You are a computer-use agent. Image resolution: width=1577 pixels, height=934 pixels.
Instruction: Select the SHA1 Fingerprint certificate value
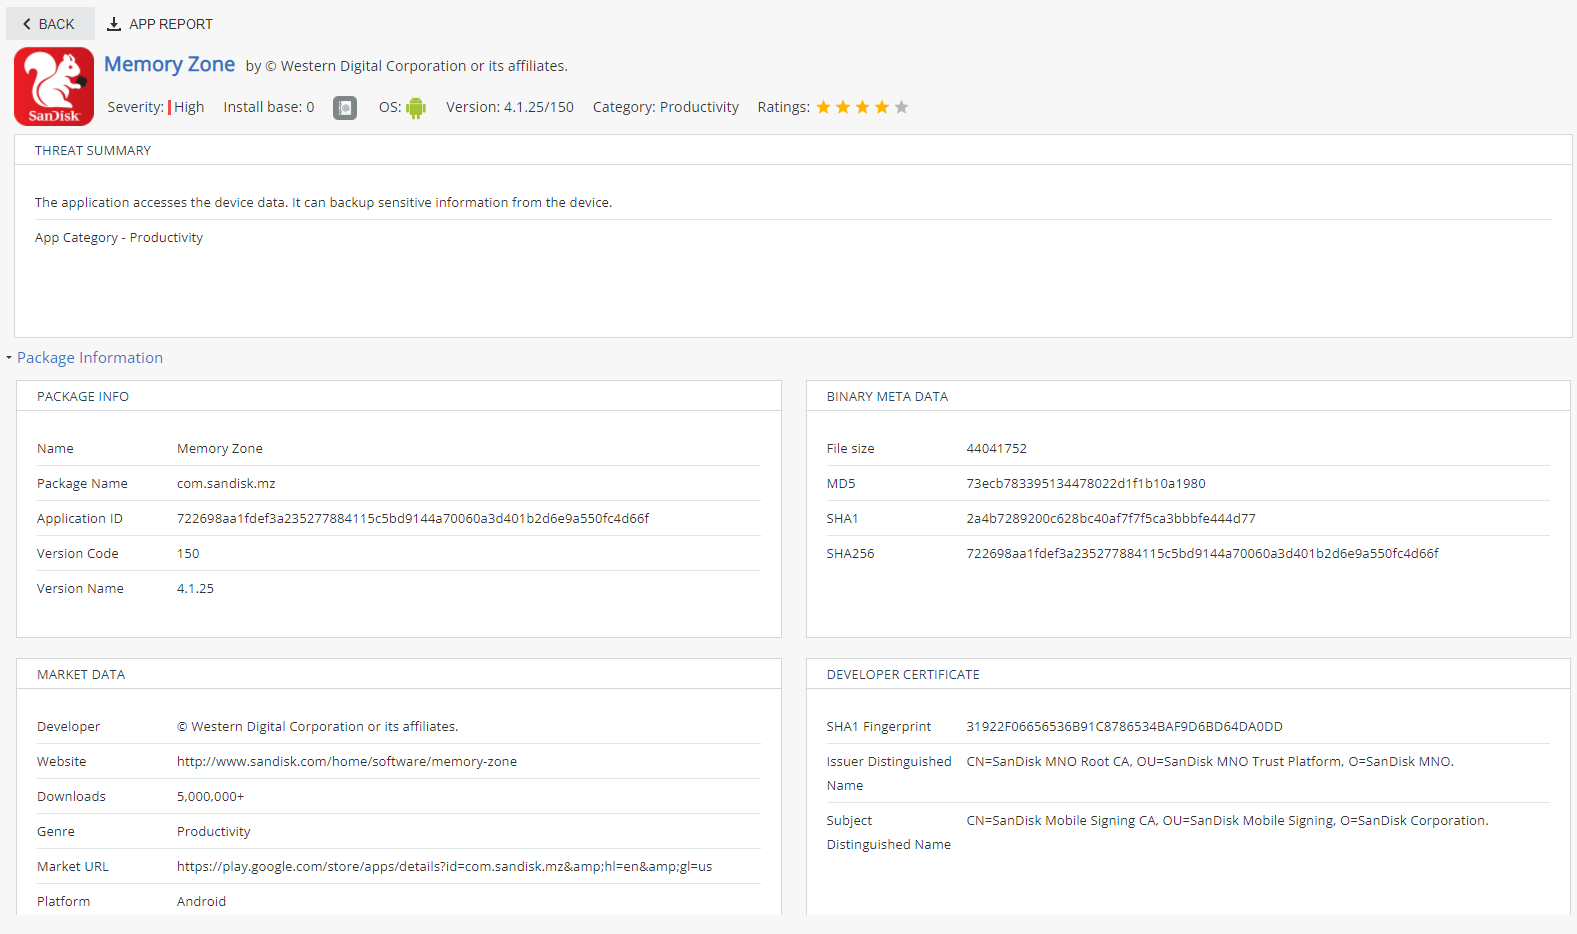click(x=1124, y=727)
